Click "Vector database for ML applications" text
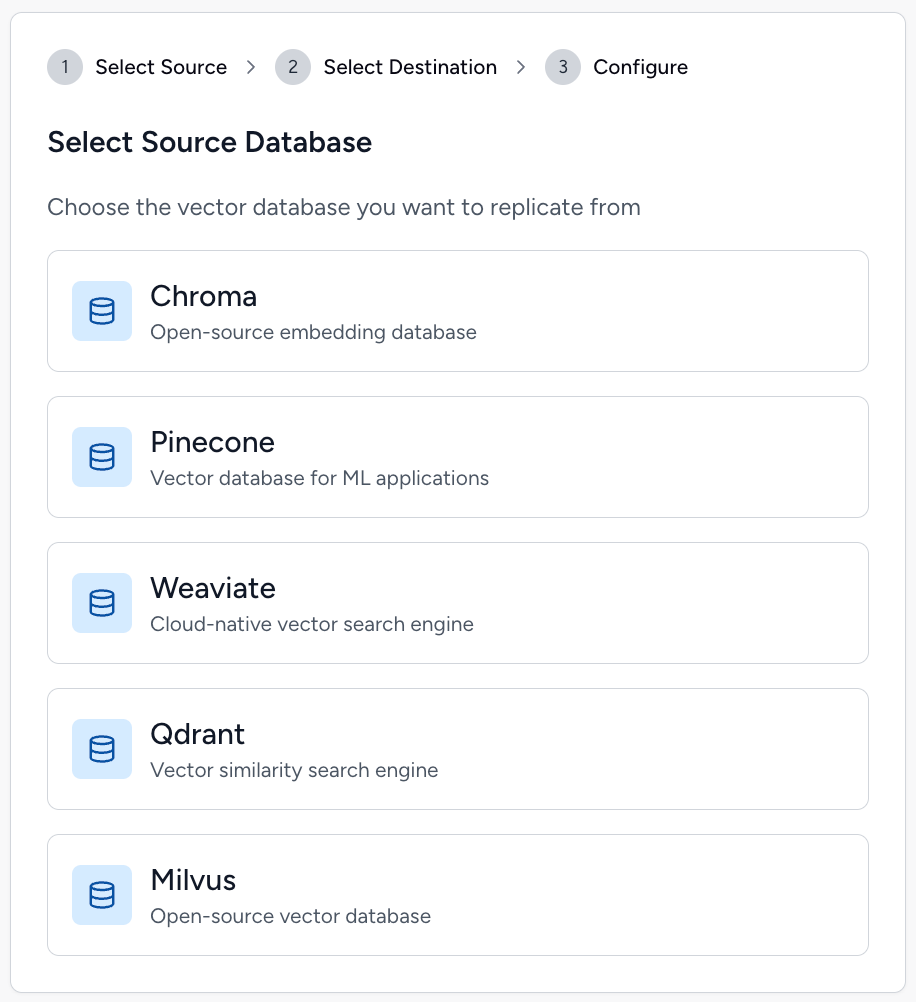Viewport: 916px width, 1002px height. 320,478
